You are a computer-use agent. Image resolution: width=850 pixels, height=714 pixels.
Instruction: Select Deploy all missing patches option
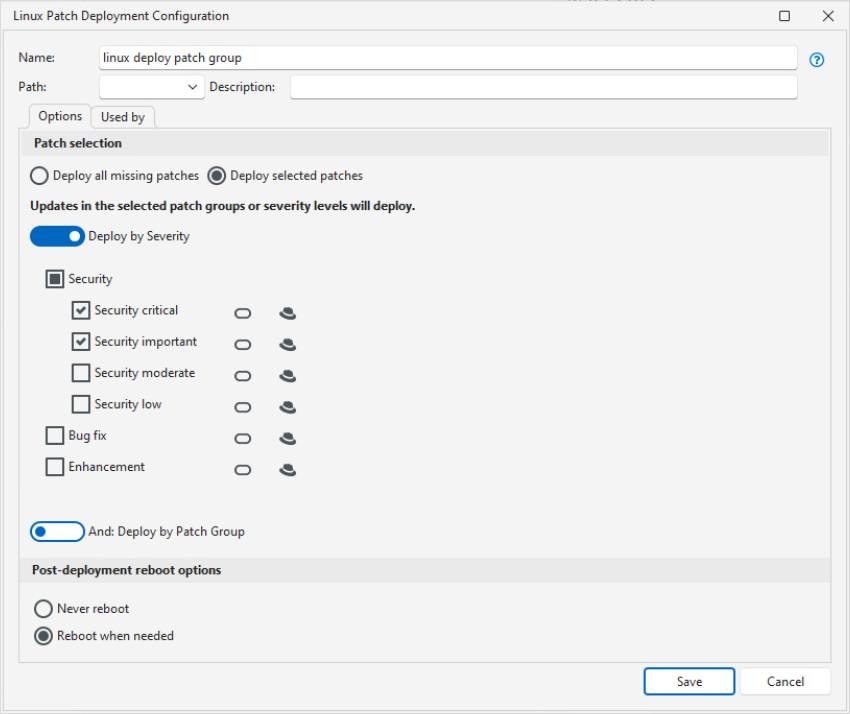click(x=40, y=176)
